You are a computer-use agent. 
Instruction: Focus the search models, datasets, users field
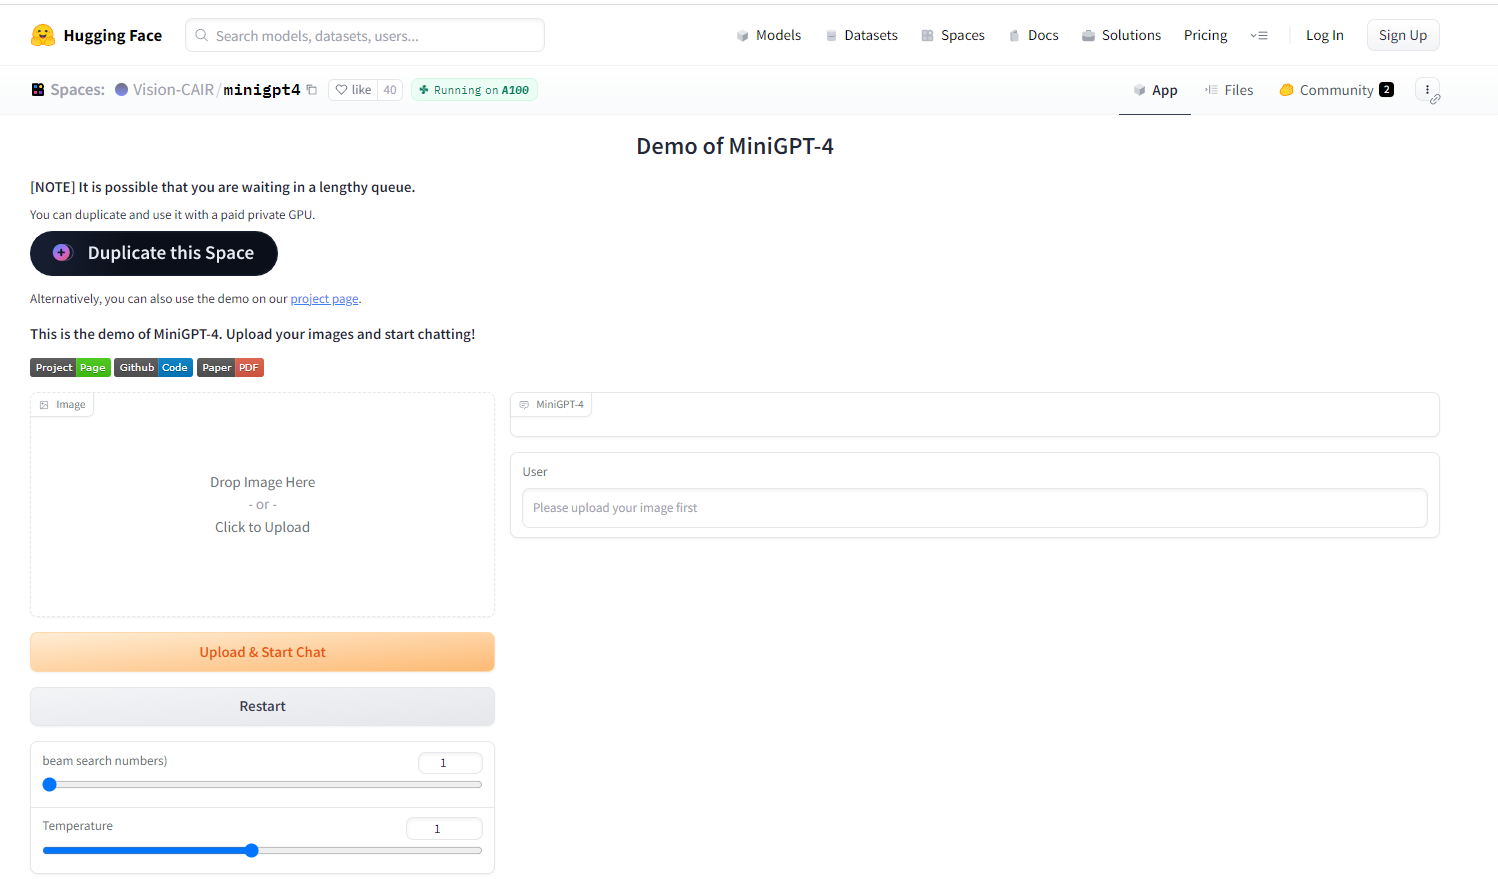pos(365,35)
